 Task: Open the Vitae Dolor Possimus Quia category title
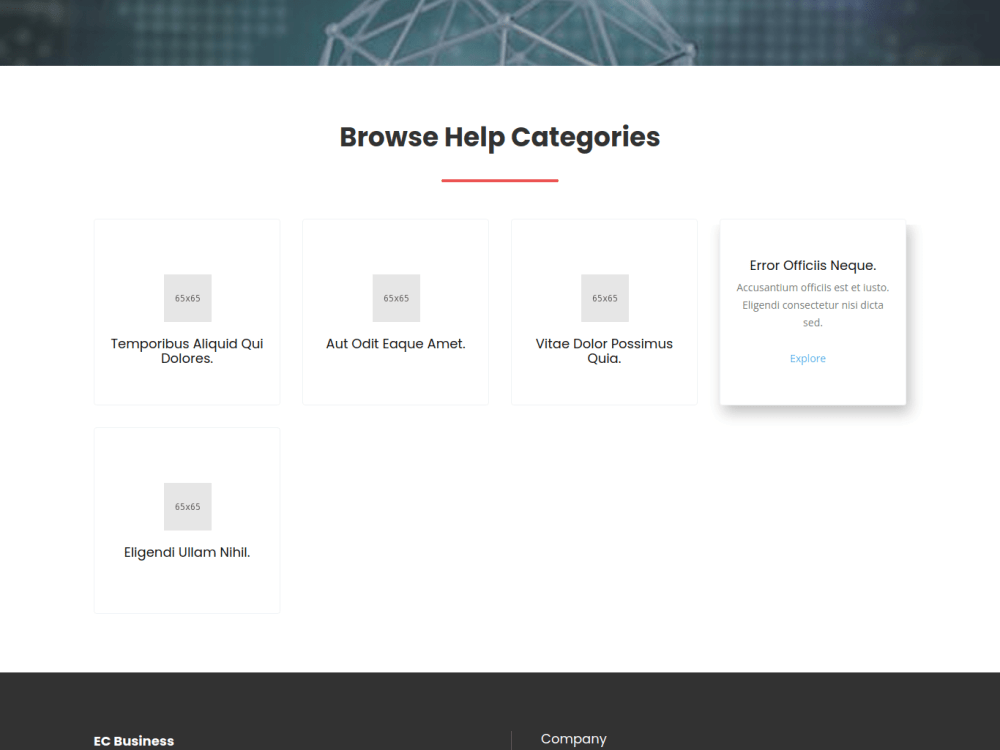pos(604,351)
